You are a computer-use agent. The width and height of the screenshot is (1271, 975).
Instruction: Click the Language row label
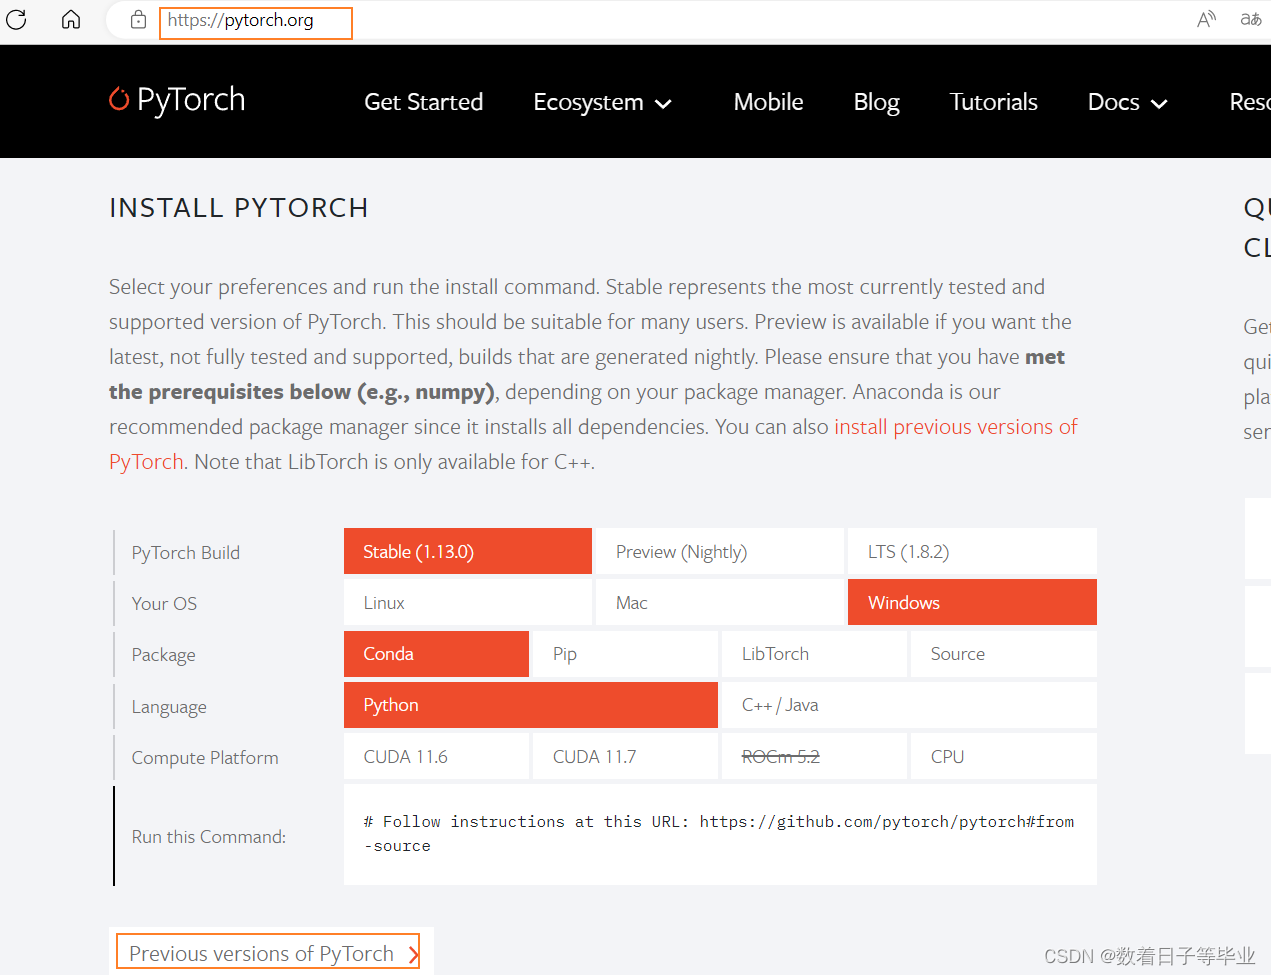169,707
